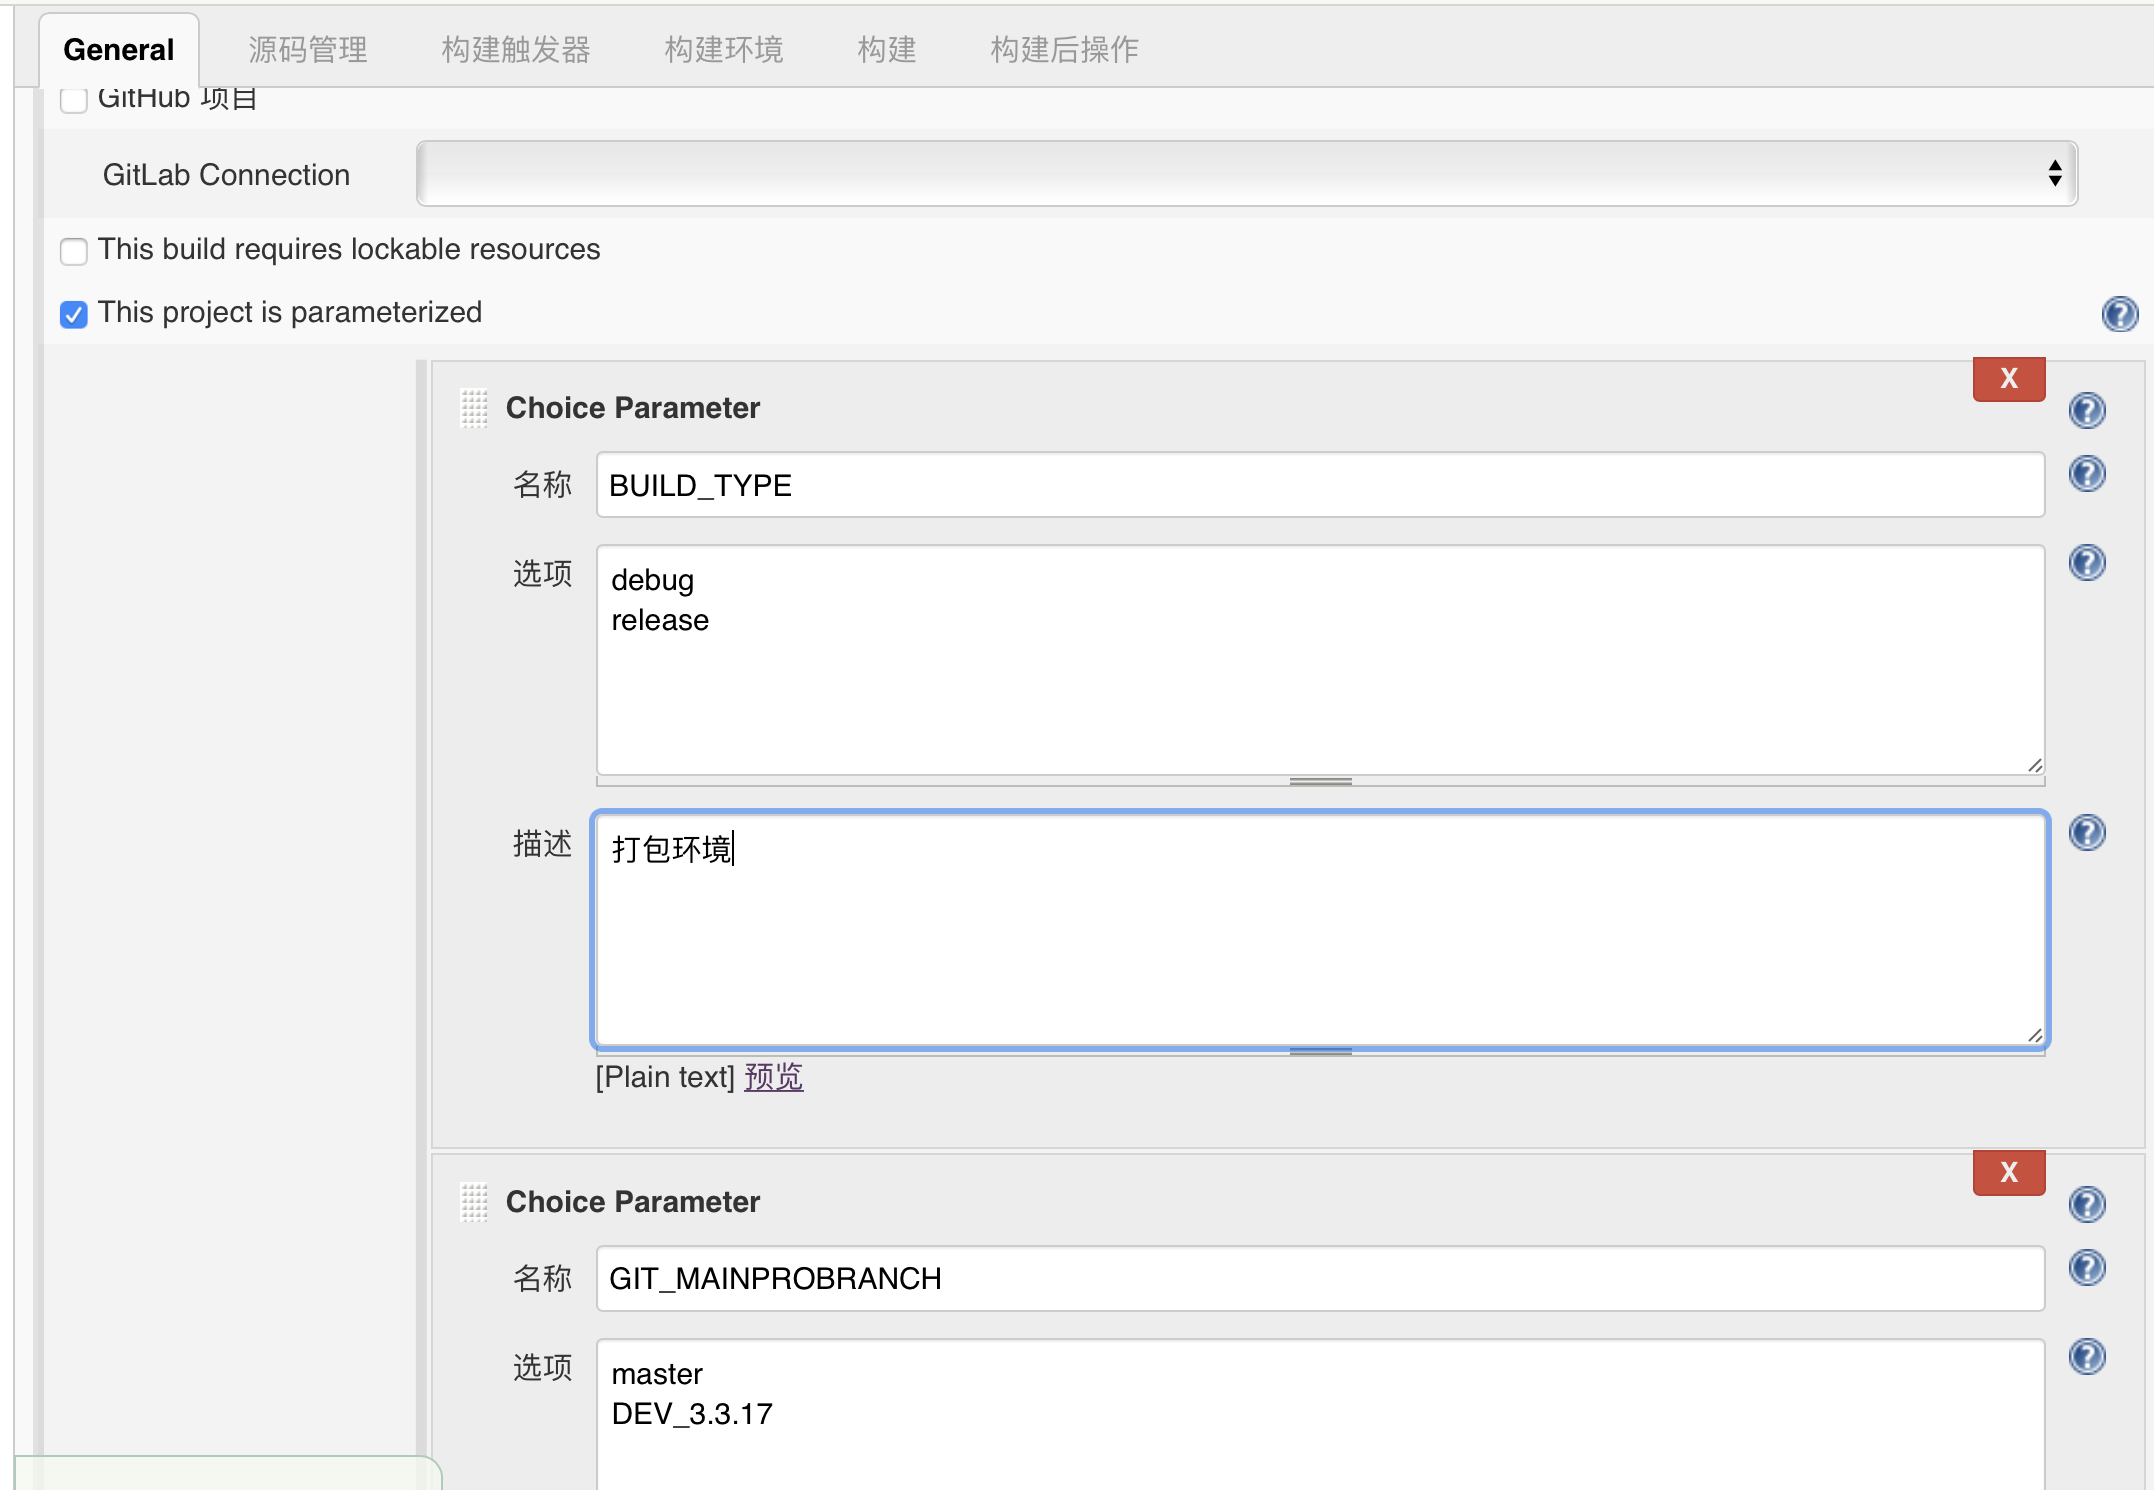This screenshot has width=2154, height=1490.
Task: Click the 预览 preview link
Action: (x=773, y=1077)
